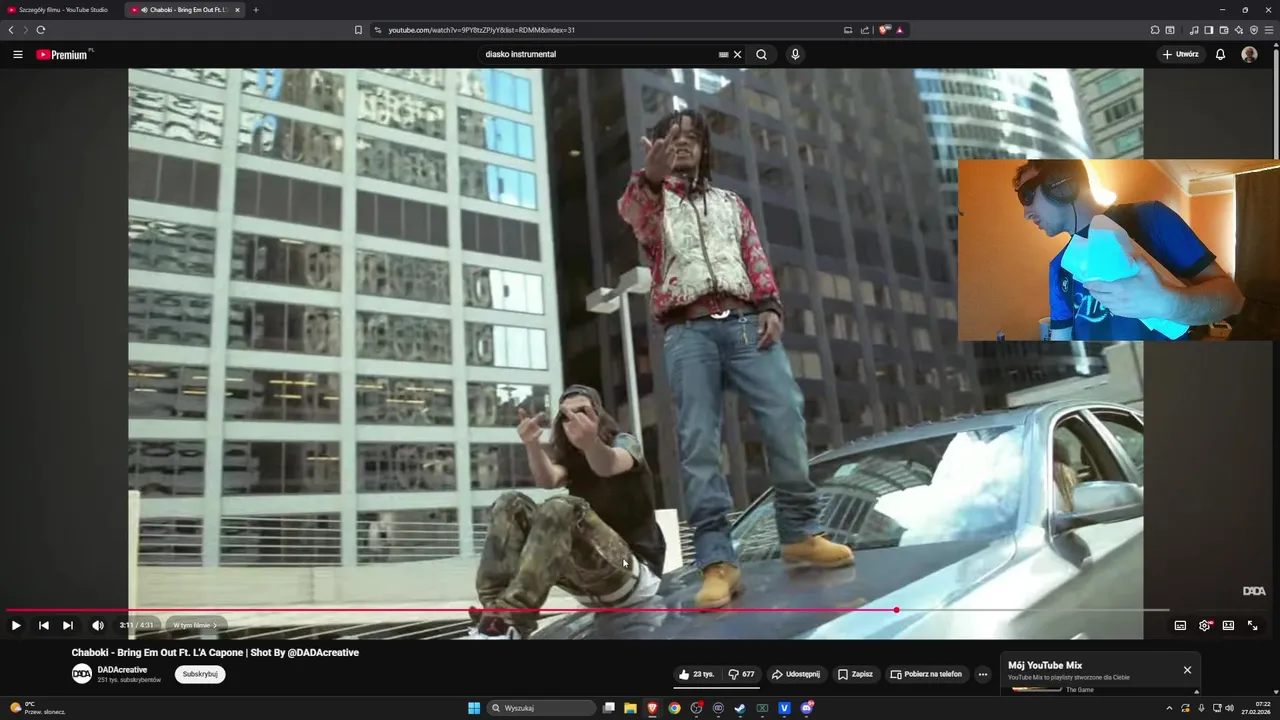Open browser main hamburger menu

click(1269, 30)
